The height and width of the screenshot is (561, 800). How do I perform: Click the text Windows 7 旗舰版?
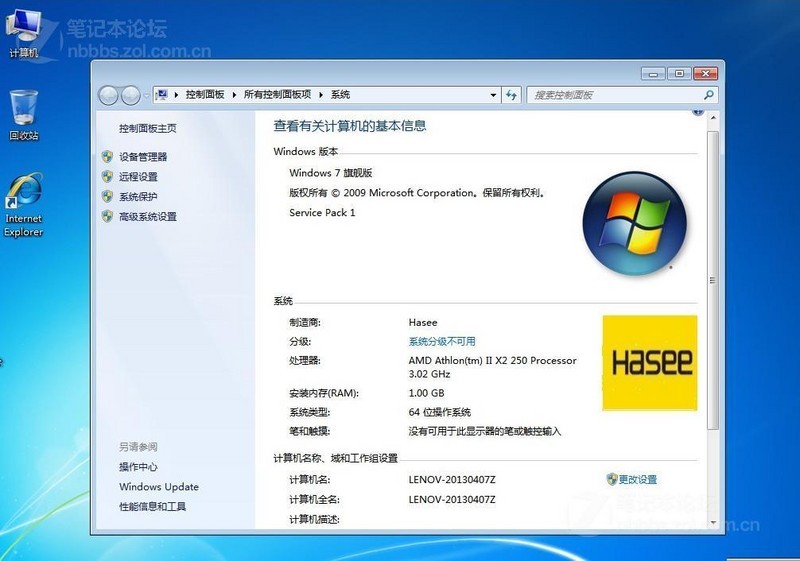click(331, 173)
